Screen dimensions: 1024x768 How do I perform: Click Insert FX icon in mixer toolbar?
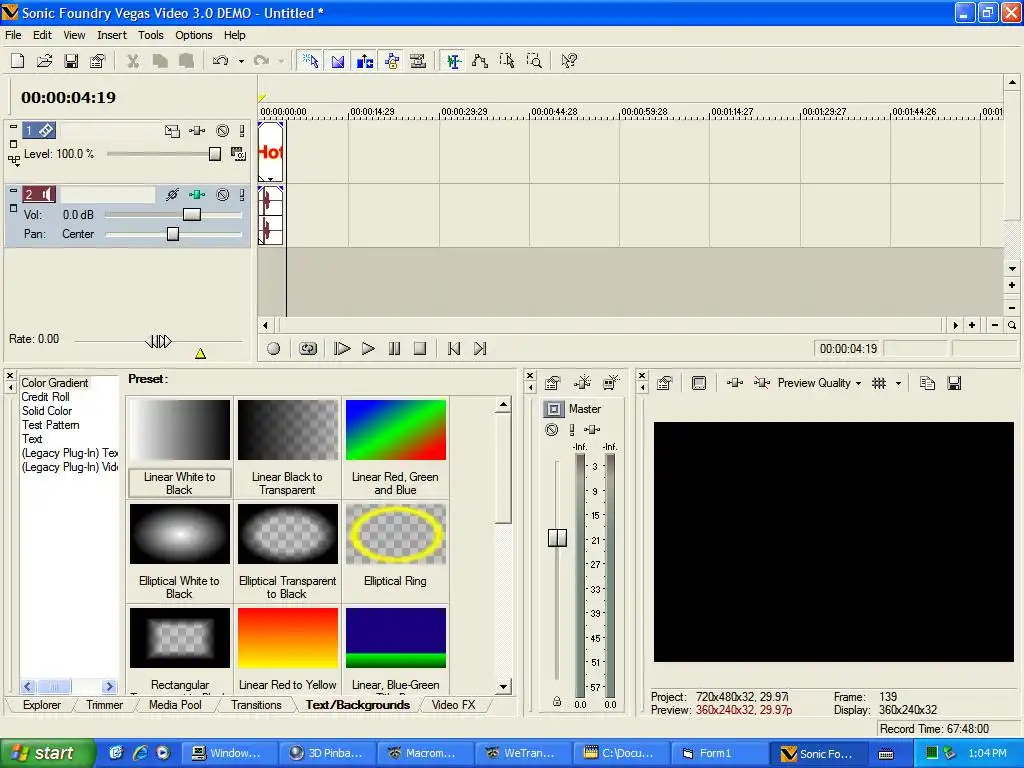click(x=582, y=383)
